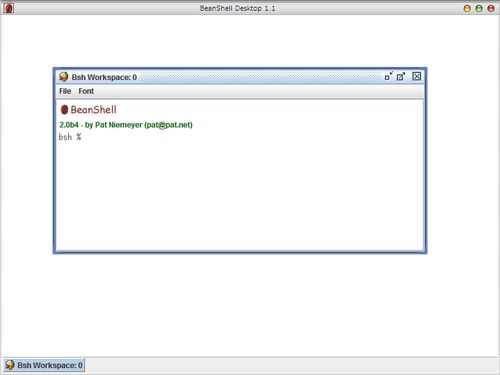Image resolution: width=500 pixels, height=375 pixels.
Task: Click the bean logo in console
Action: [64, 109]
